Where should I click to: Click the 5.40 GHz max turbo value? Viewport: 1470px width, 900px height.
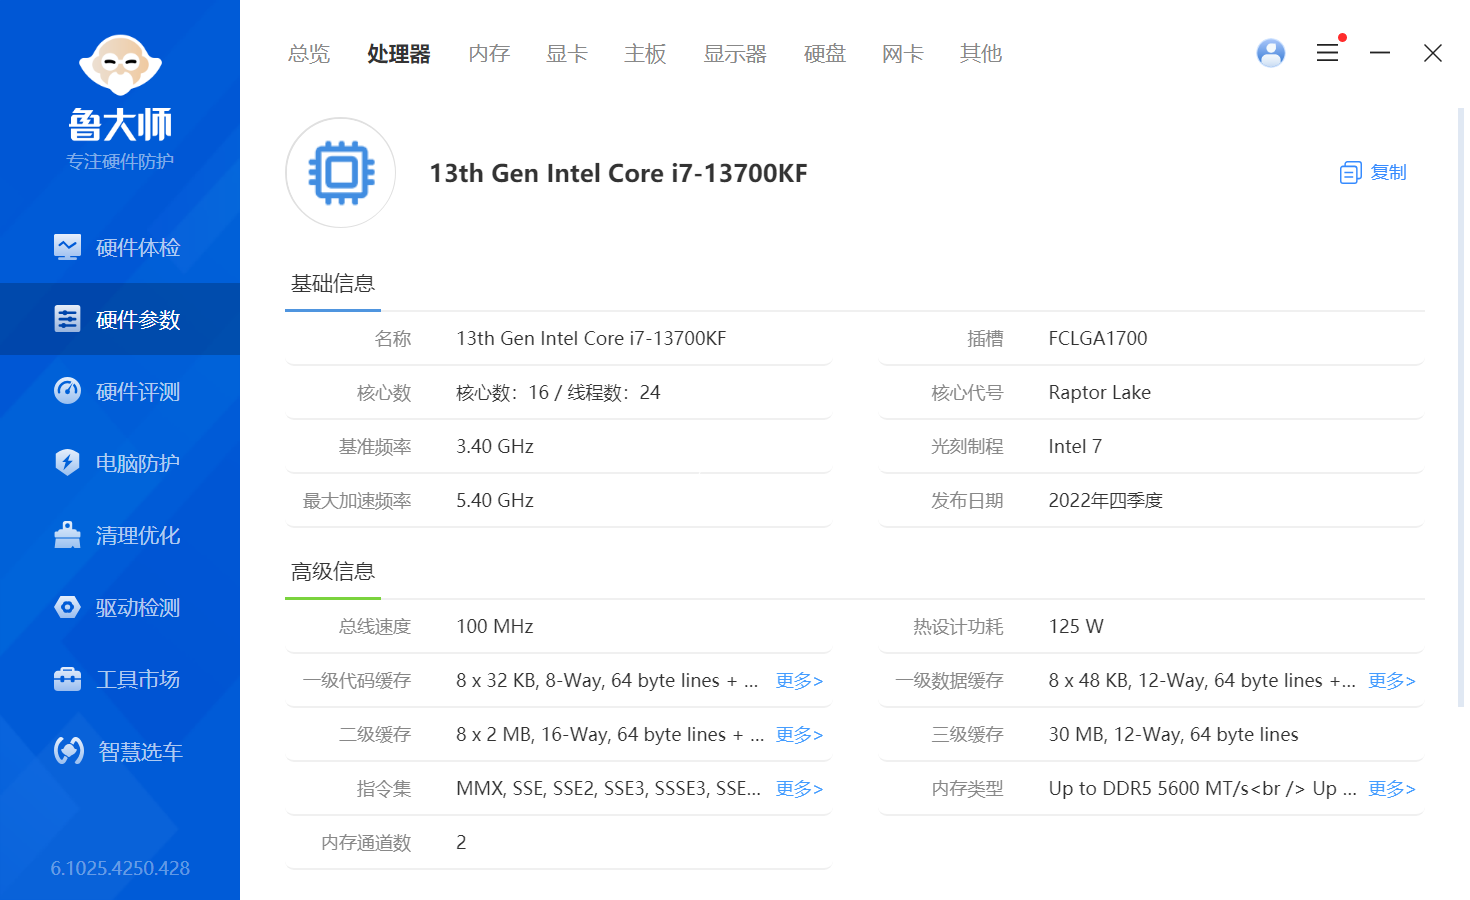tap(495, 501)
